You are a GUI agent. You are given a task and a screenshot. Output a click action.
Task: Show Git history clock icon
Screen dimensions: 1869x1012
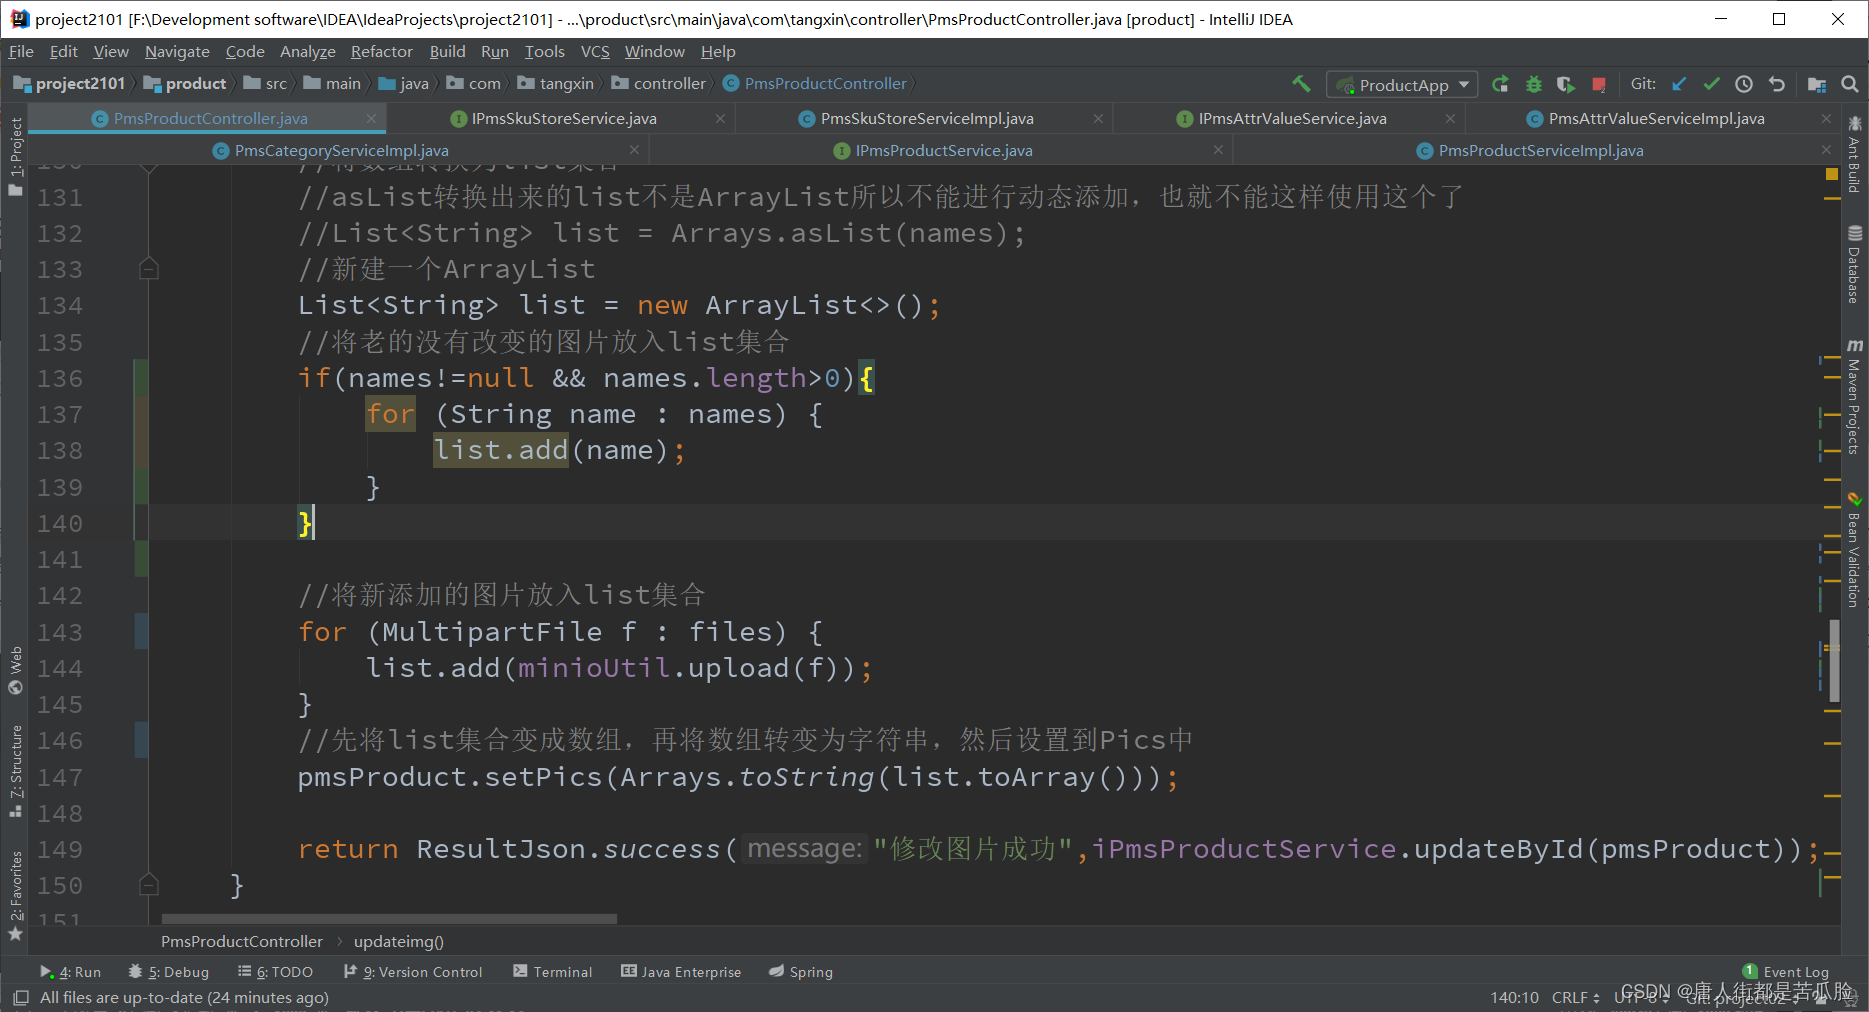coord(1744,84)
